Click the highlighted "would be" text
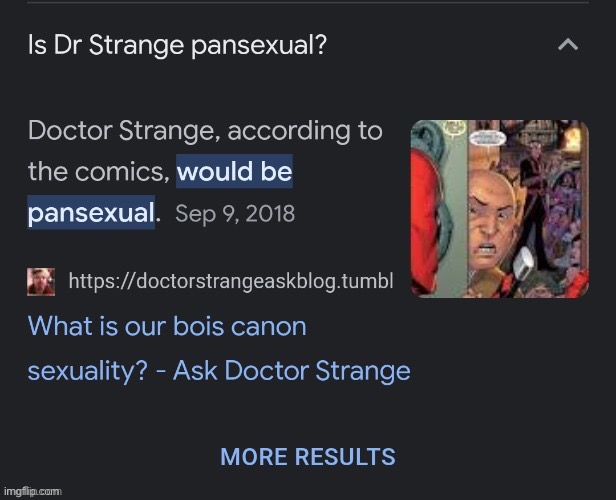 coord(234,172)
